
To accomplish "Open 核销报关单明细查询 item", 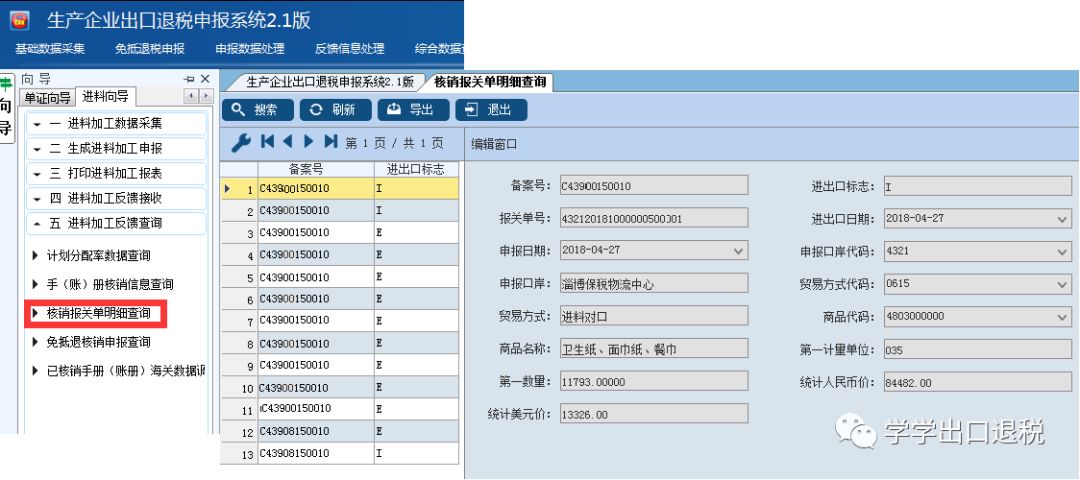I will tap(98, 313).
